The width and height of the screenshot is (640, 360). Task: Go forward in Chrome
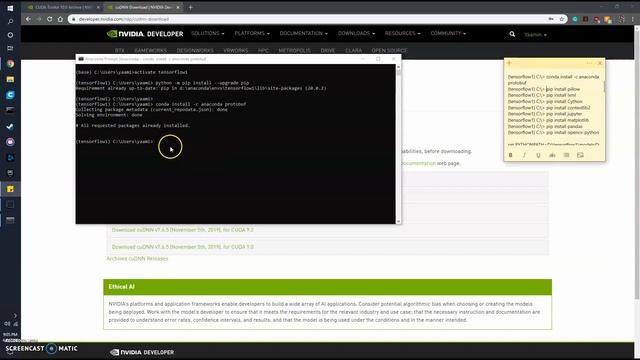pyautogui.click(x=39, y=19)
